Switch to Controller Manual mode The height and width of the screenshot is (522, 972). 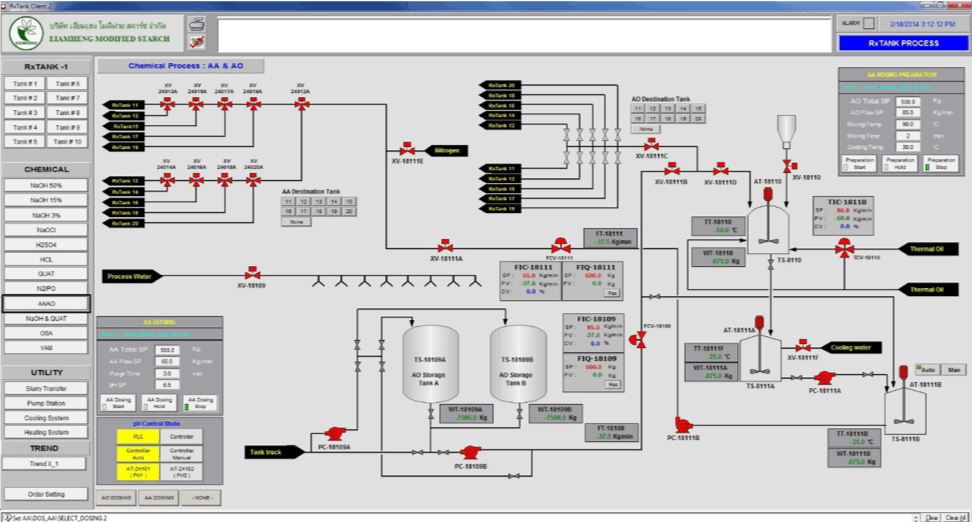tap(182, 454)
